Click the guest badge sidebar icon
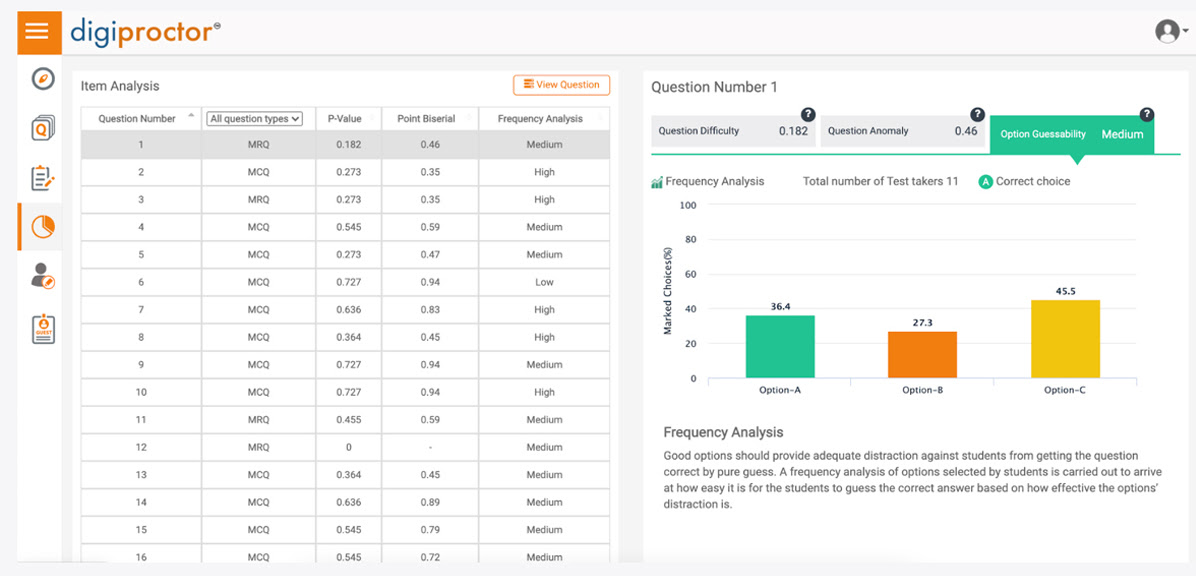The image size is (1196, 576). (x=42, y=329)
